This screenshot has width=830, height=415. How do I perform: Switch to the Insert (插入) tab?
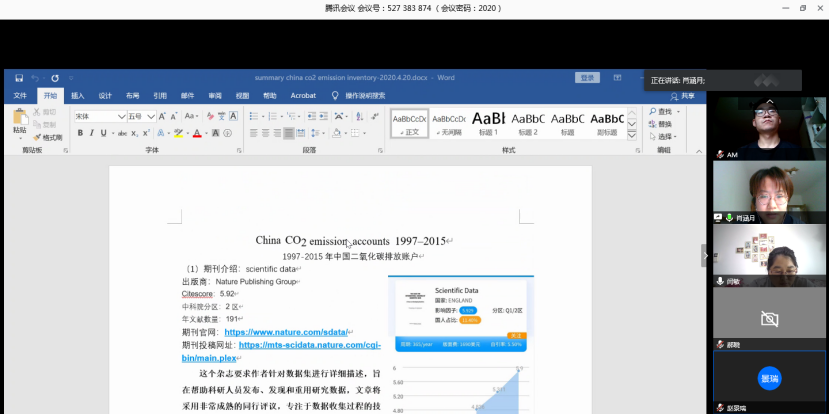pyautogui.click(x=78, y=96)
